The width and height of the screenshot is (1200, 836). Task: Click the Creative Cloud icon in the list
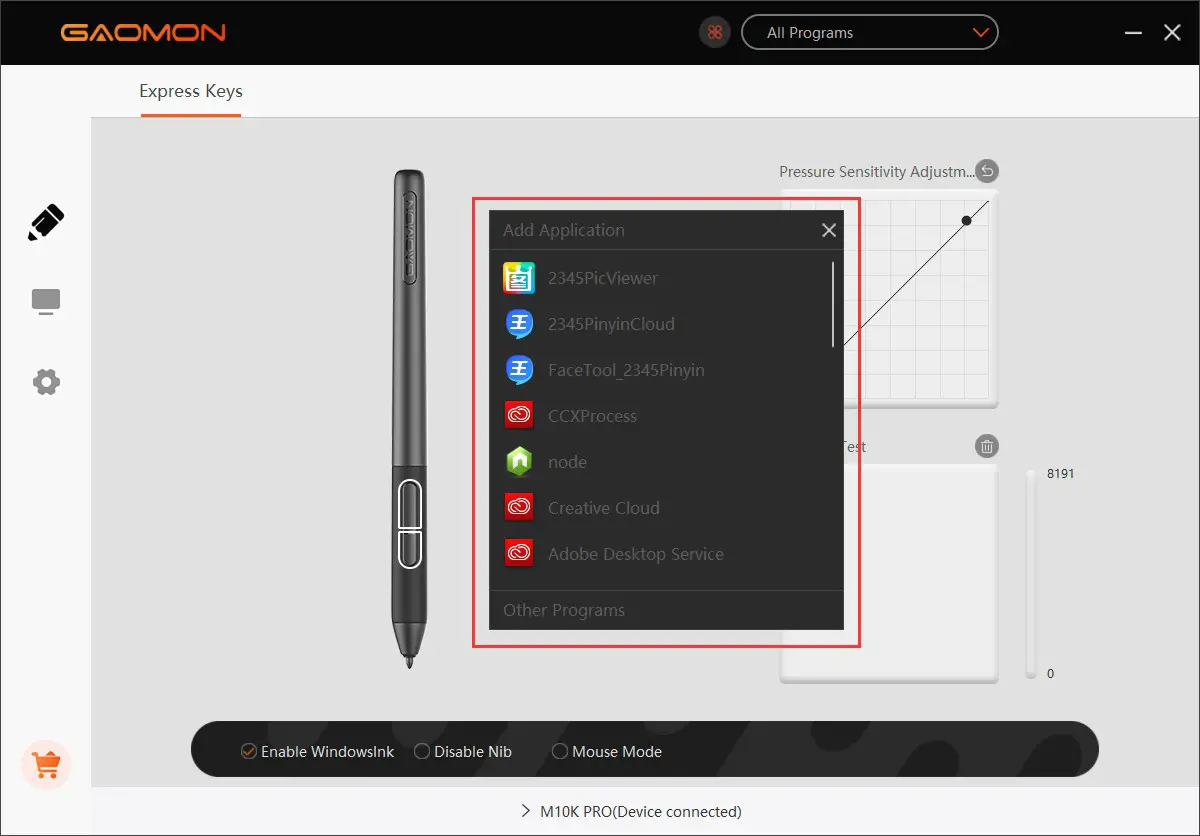tap(519, 507)
